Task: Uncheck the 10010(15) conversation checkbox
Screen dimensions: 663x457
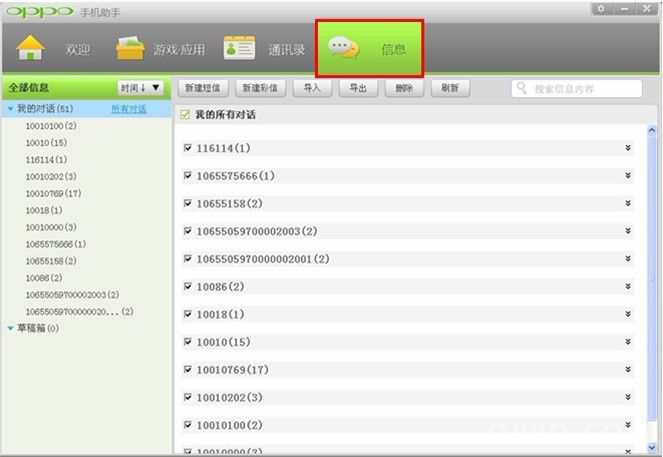Action: pyautogui.click(x=188, y=342)
